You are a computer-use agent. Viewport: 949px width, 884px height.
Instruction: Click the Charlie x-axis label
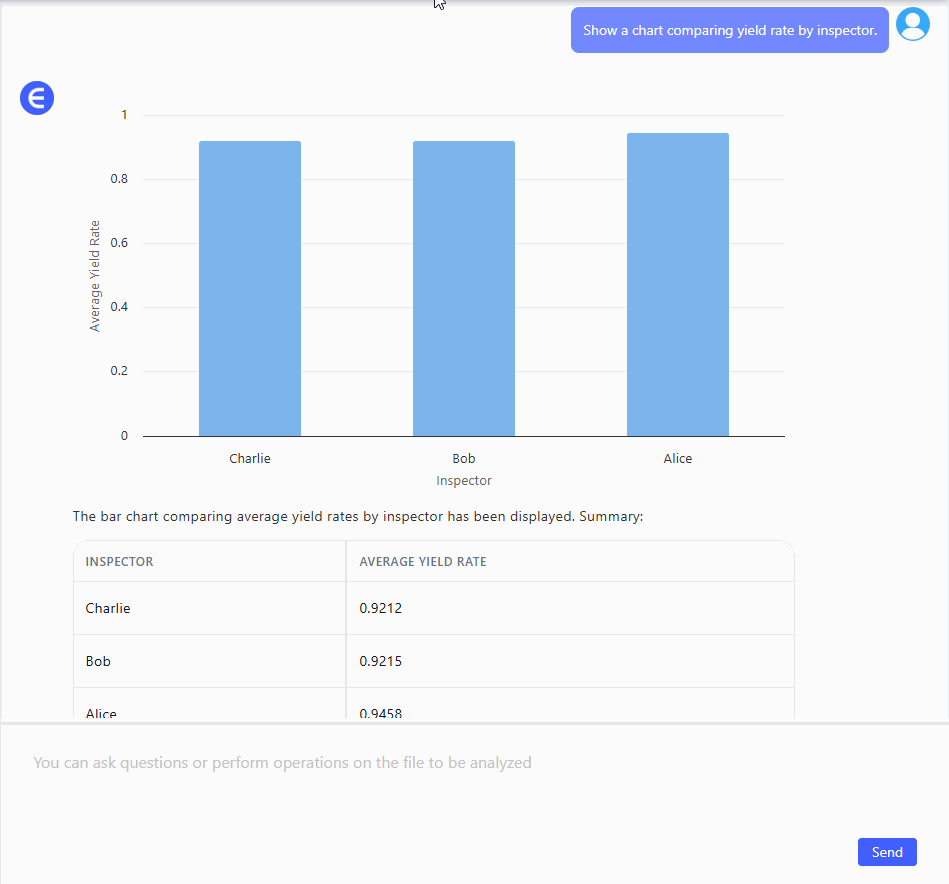250,459
